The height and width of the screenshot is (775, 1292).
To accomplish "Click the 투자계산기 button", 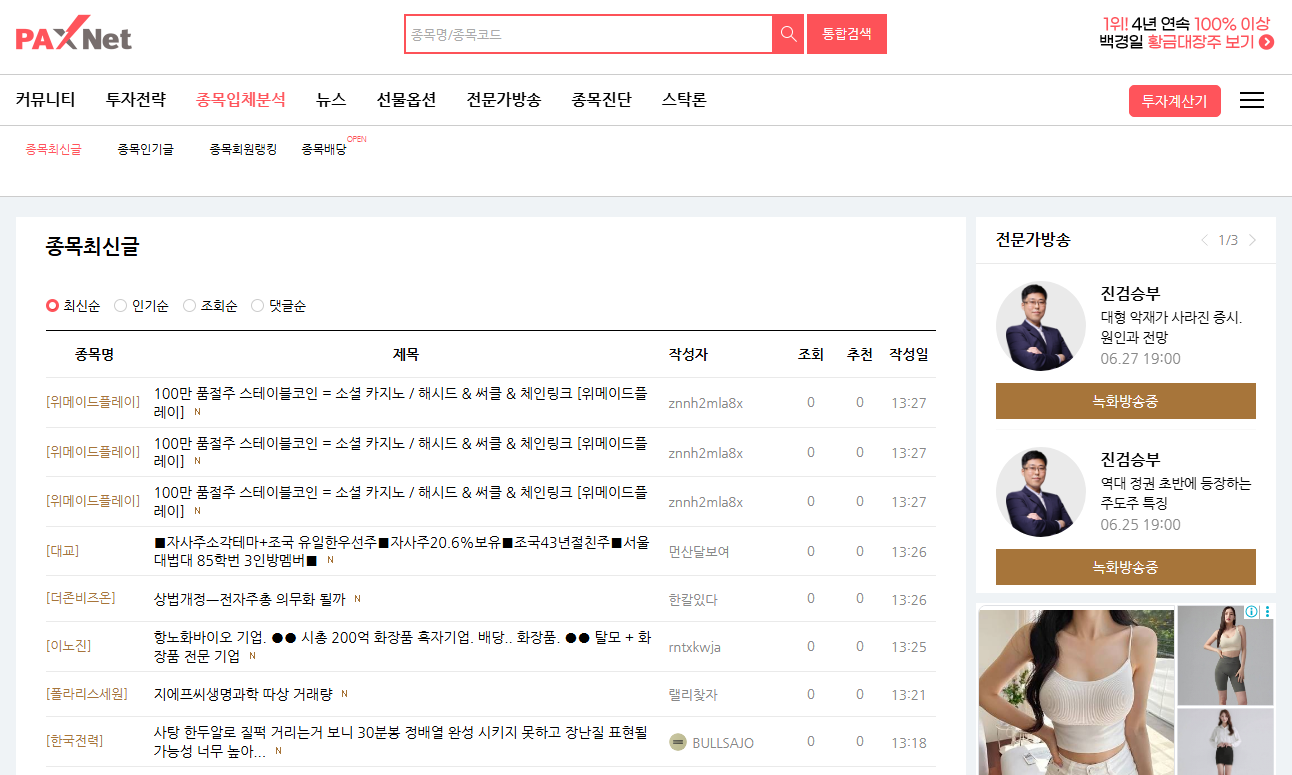I will coord(1175,101).
